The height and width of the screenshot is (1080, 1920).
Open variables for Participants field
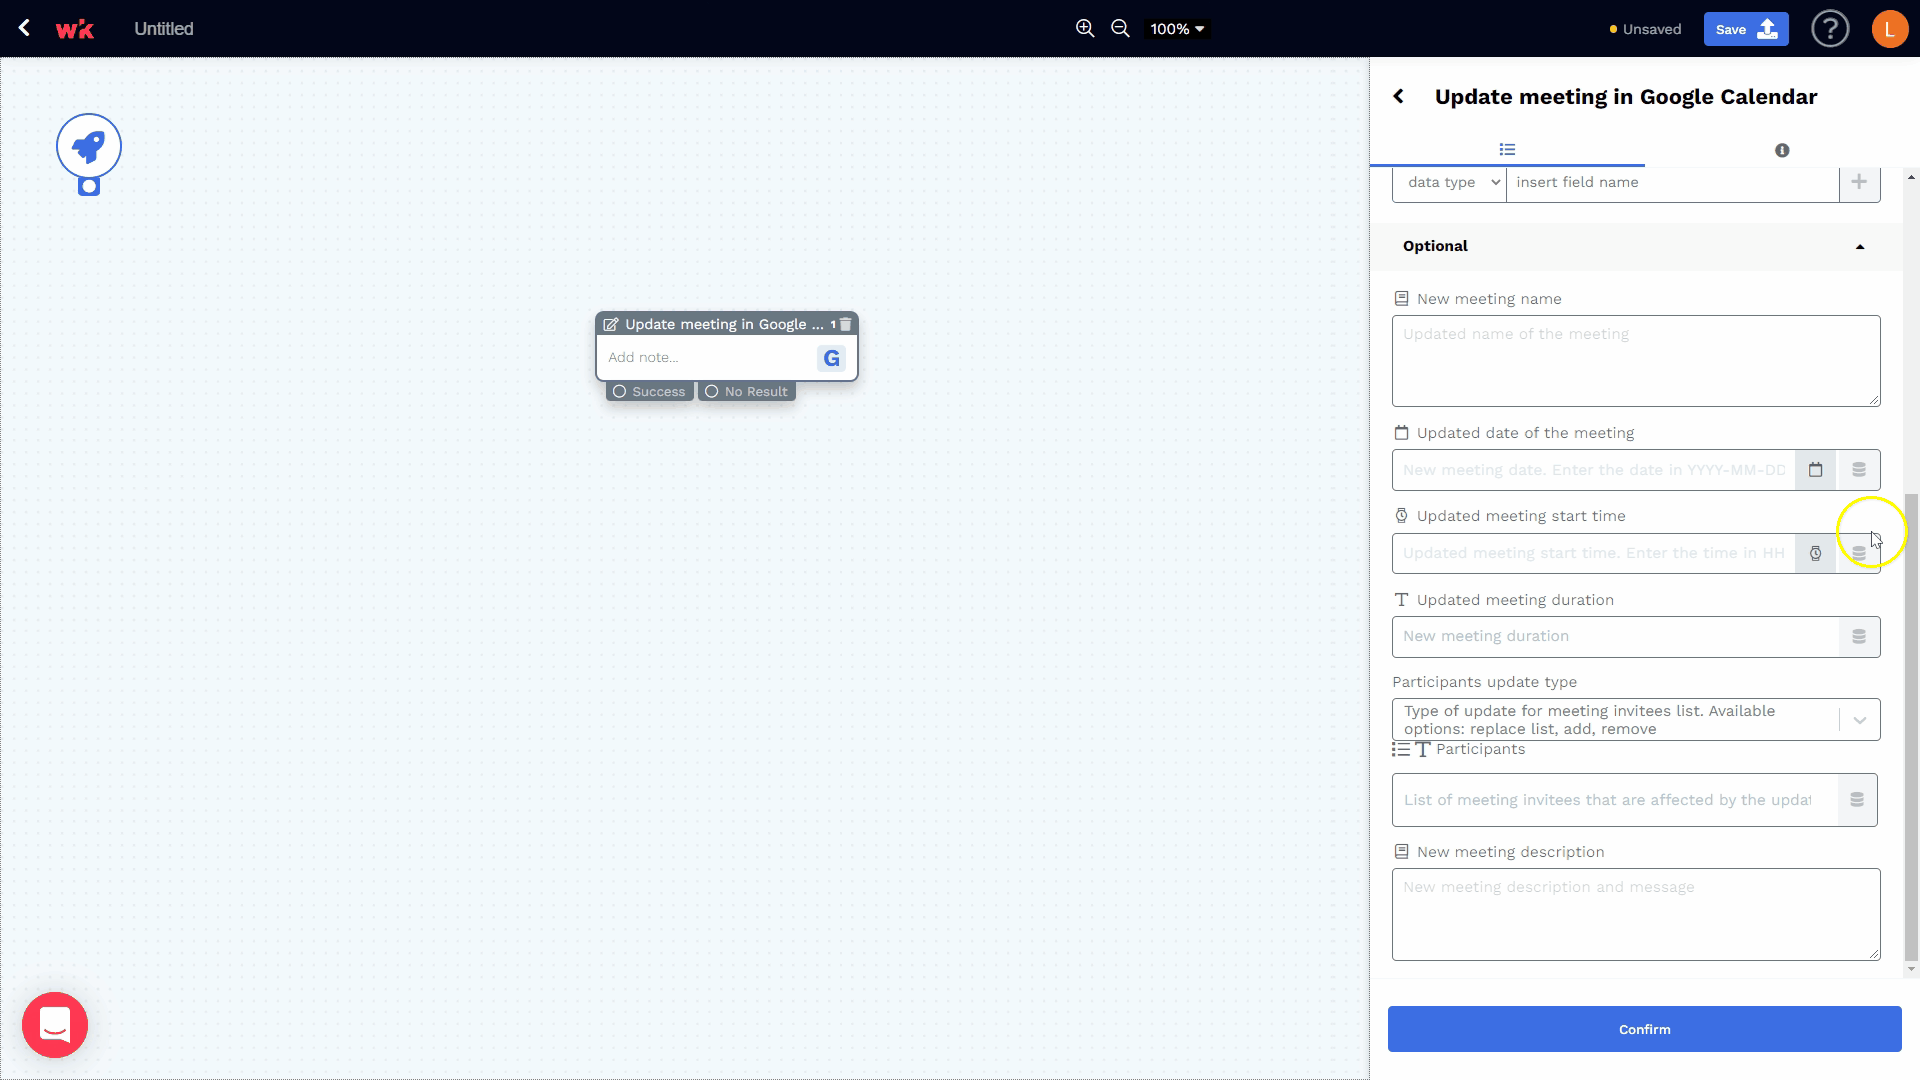click(1857, 800)
